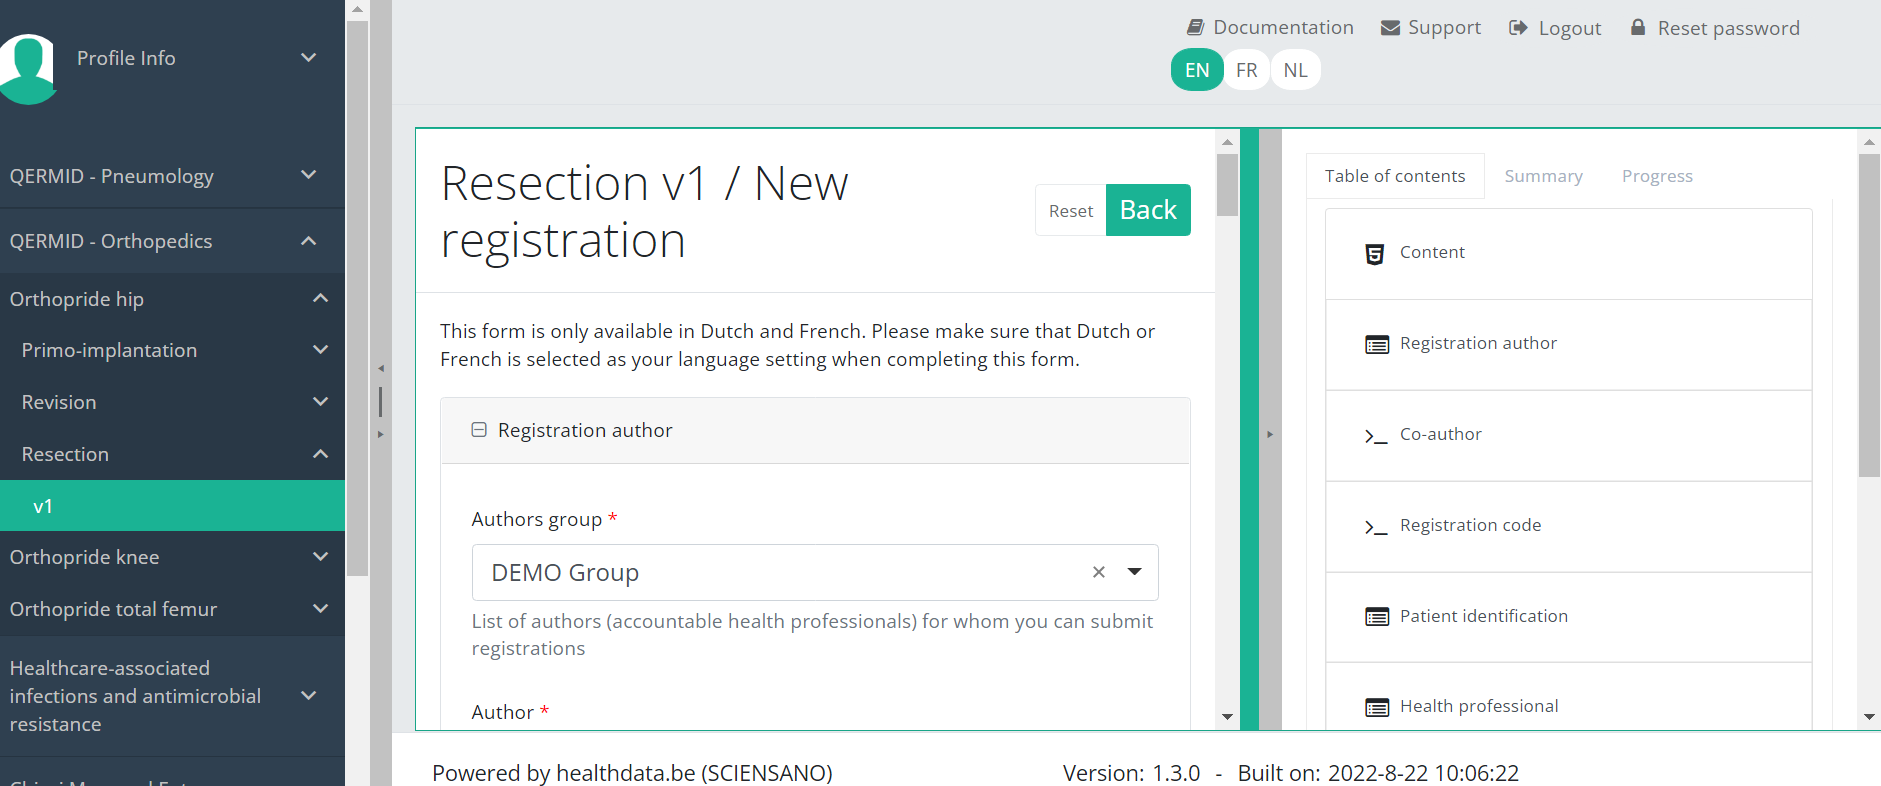Open the Authors group dropdown arrow
Screen dimensions: 1881x786
pos(1135,572)
